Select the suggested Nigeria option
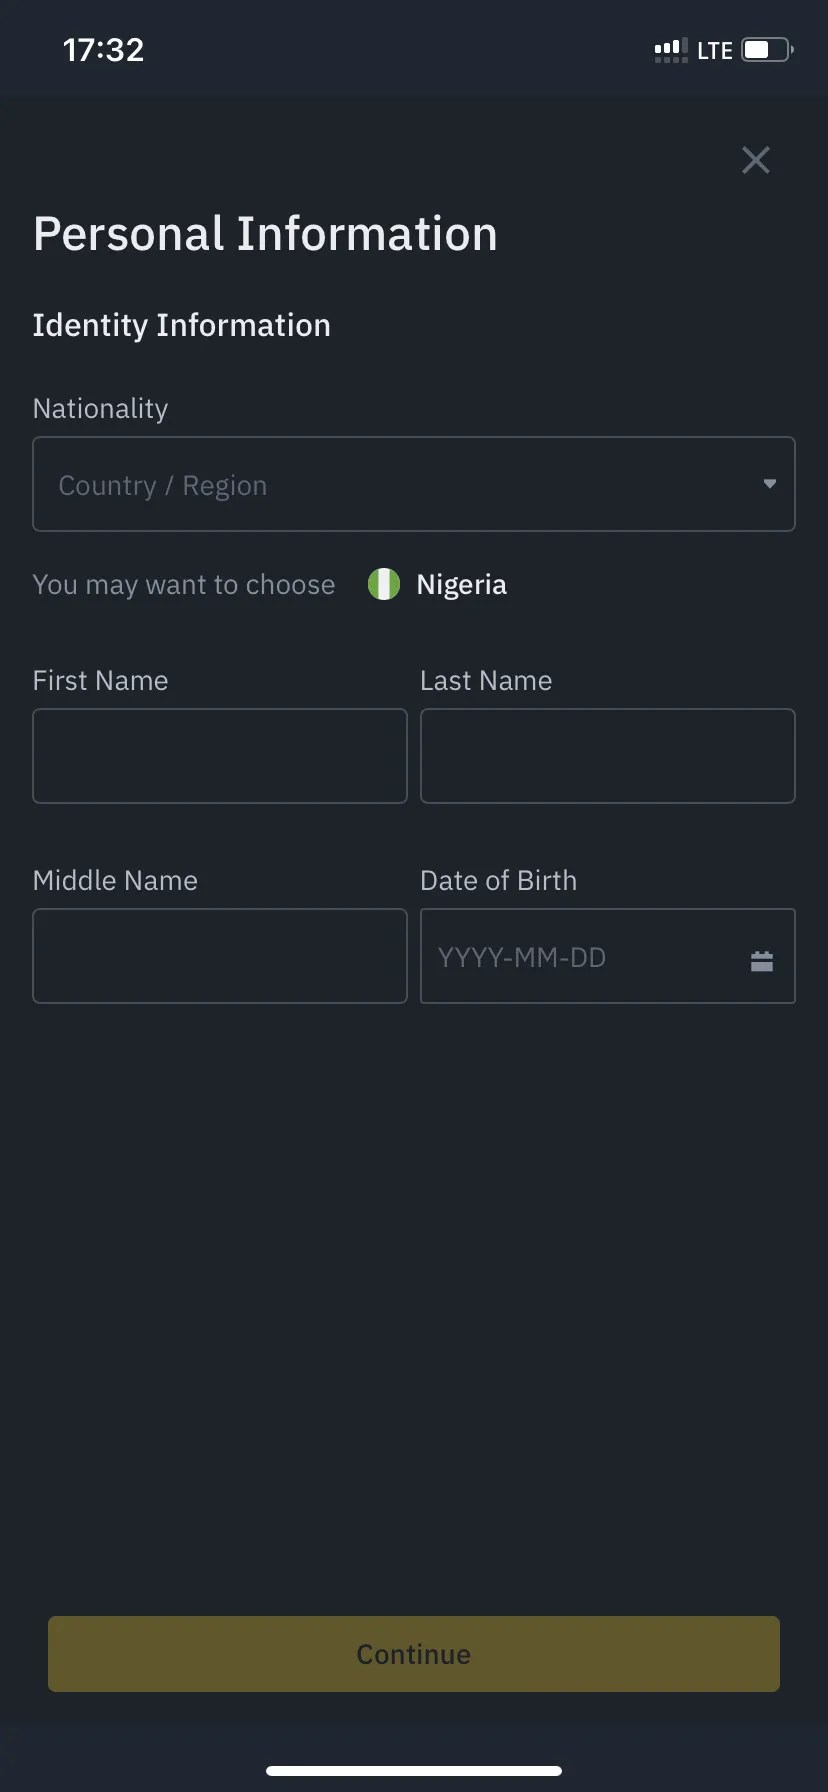 pos(461,584)
